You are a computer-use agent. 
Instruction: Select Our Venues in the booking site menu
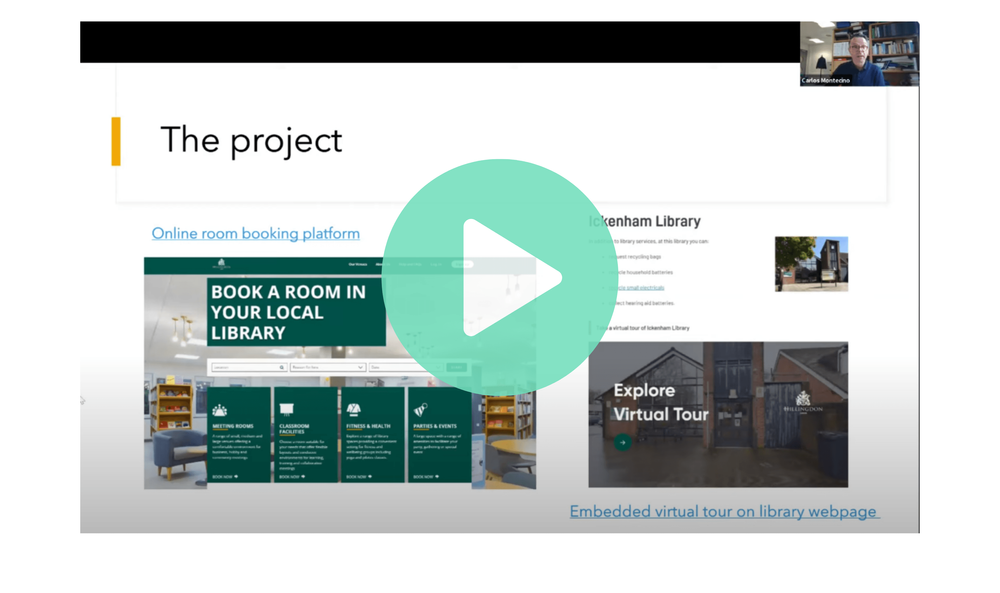click(357, 265)
